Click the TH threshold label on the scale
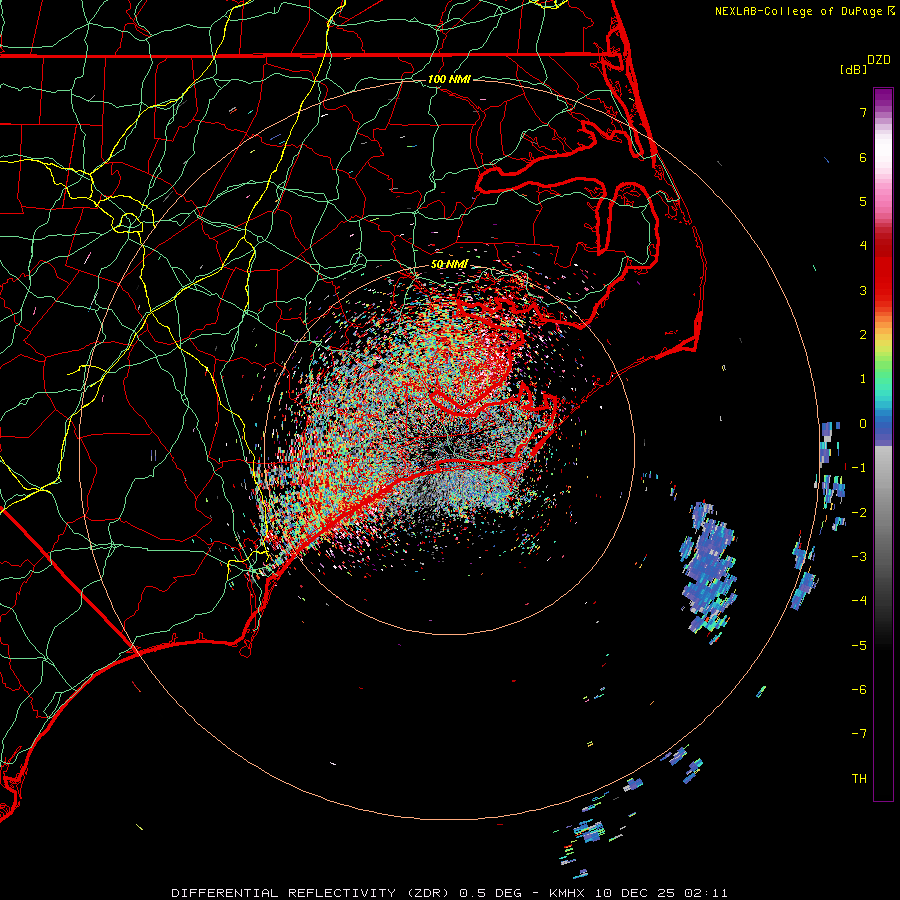The image size is (900, 900). coord(859,779)
